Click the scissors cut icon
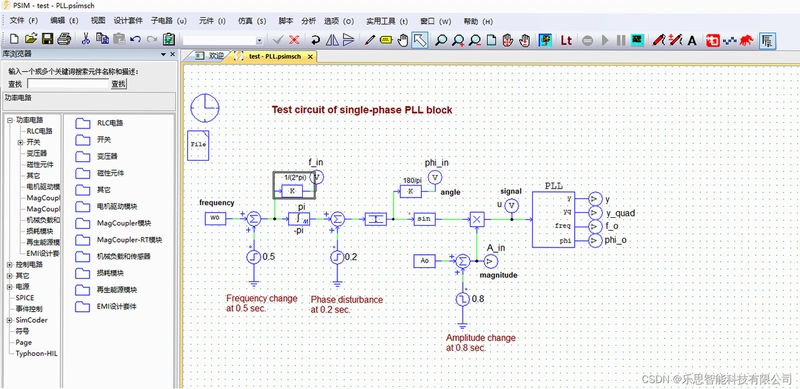 [85, 39]
